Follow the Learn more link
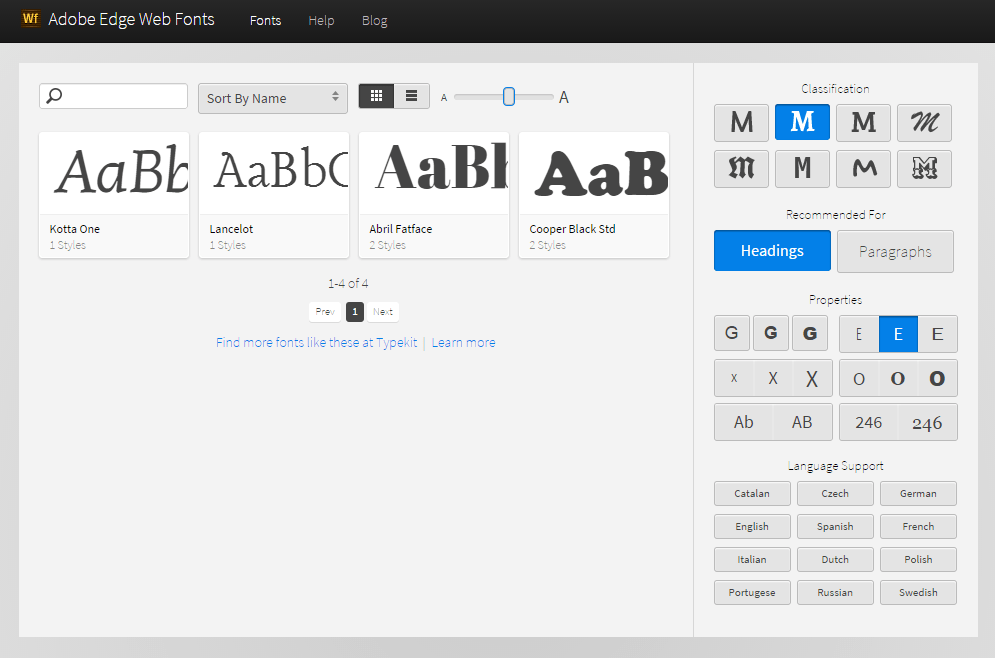The width and height of the screenshot is (995, 658). [463, 343]
